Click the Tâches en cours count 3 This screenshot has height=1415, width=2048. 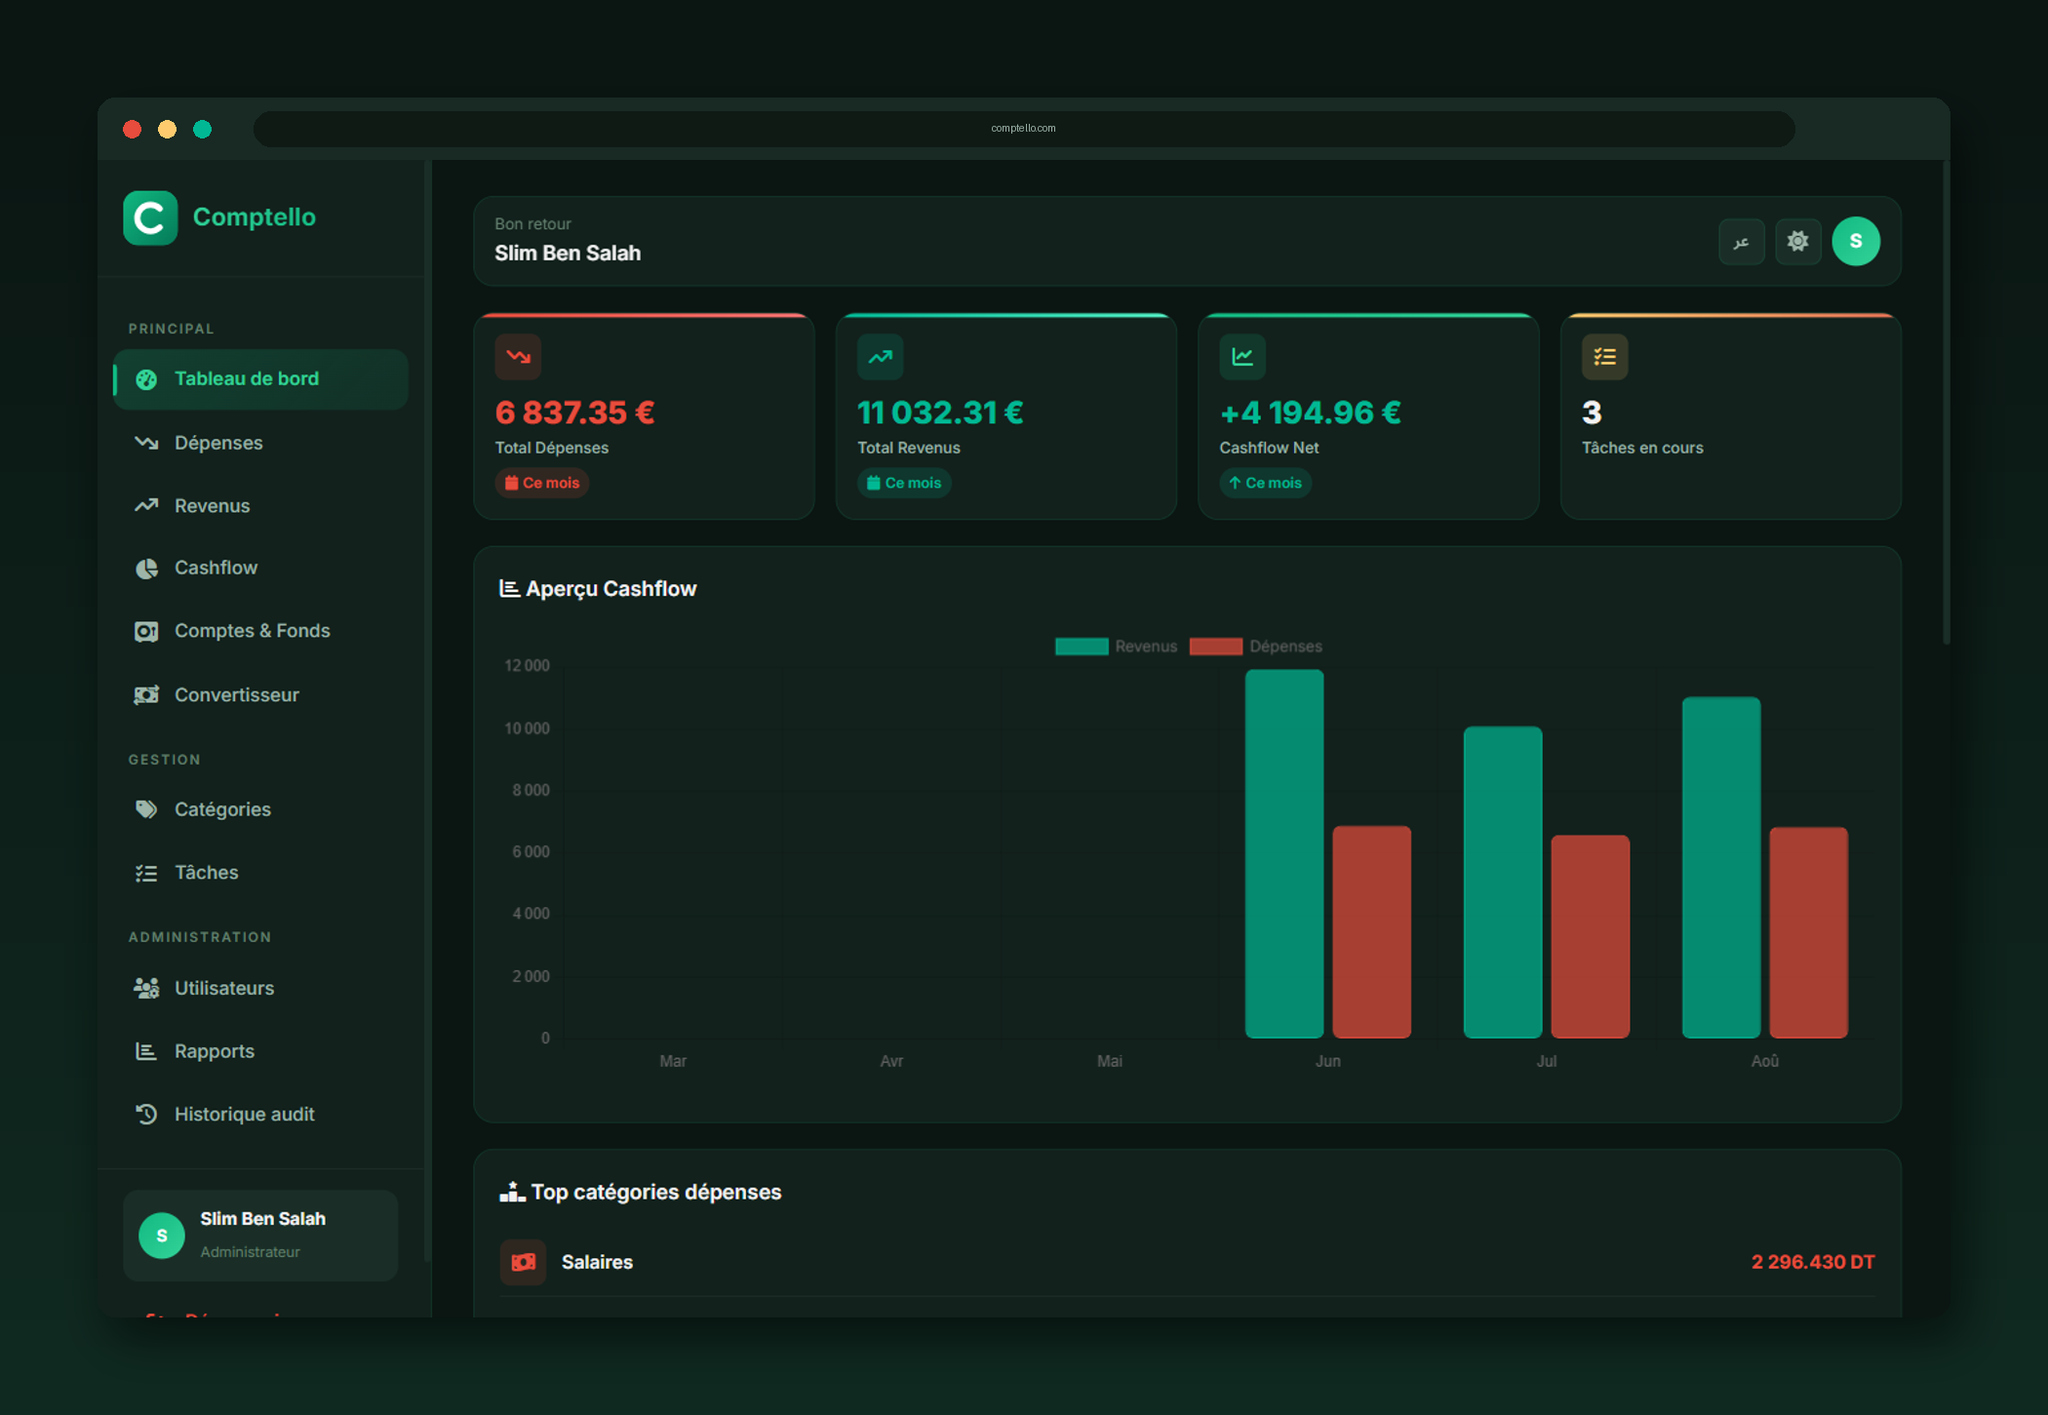coord(1592,412)
